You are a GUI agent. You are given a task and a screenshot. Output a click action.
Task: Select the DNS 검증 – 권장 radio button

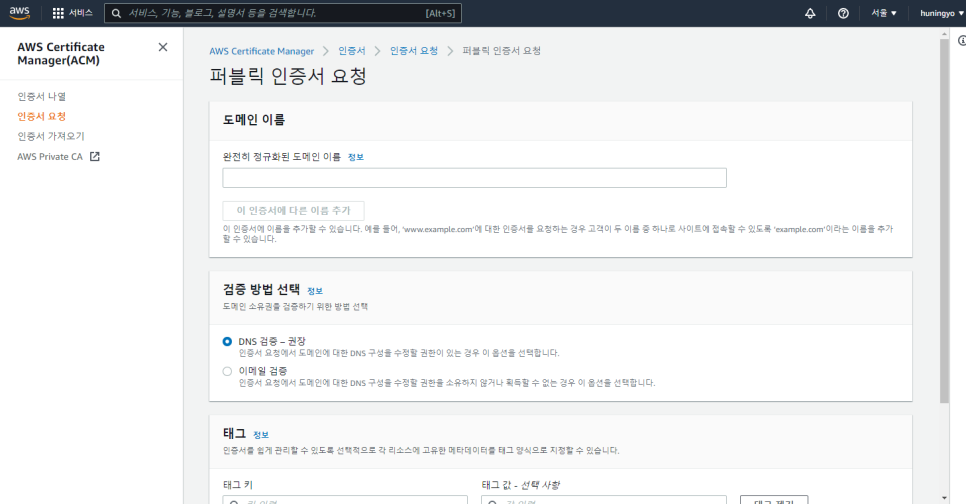pos(227,341)
